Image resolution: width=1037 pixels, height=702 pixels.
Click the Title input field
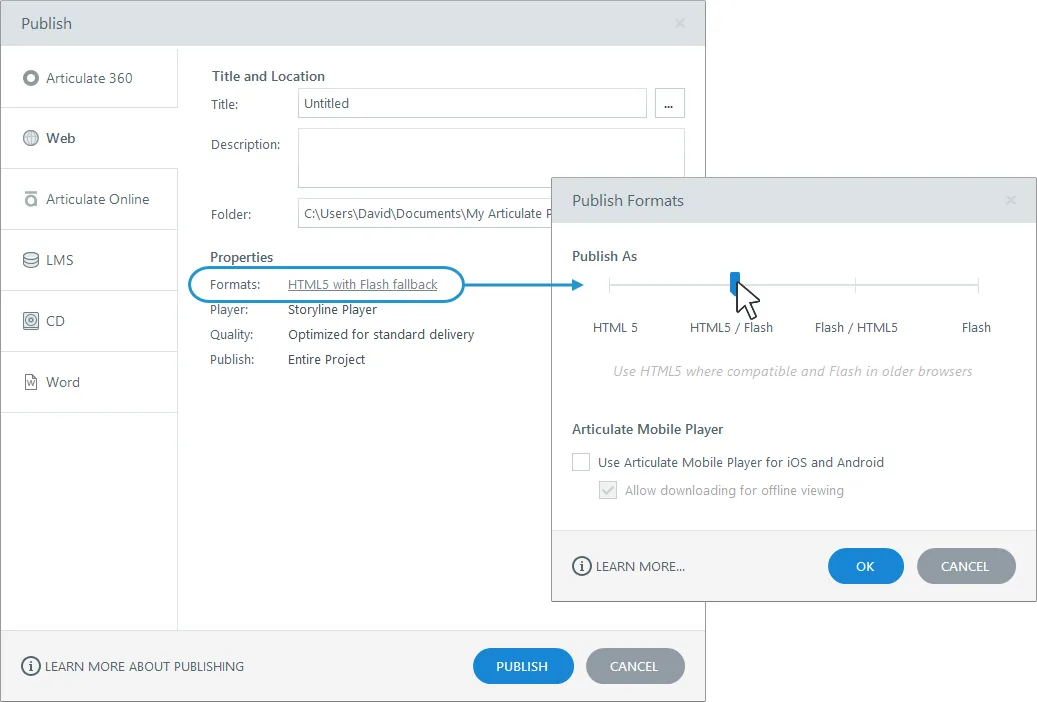click(472, 103)
